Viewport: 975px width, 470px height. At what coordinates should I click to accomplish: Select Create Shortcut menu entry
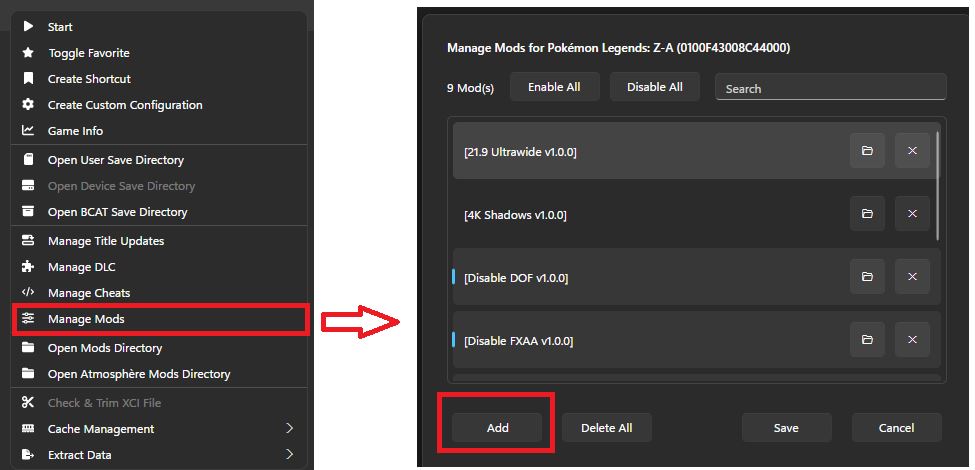(159, 79)
